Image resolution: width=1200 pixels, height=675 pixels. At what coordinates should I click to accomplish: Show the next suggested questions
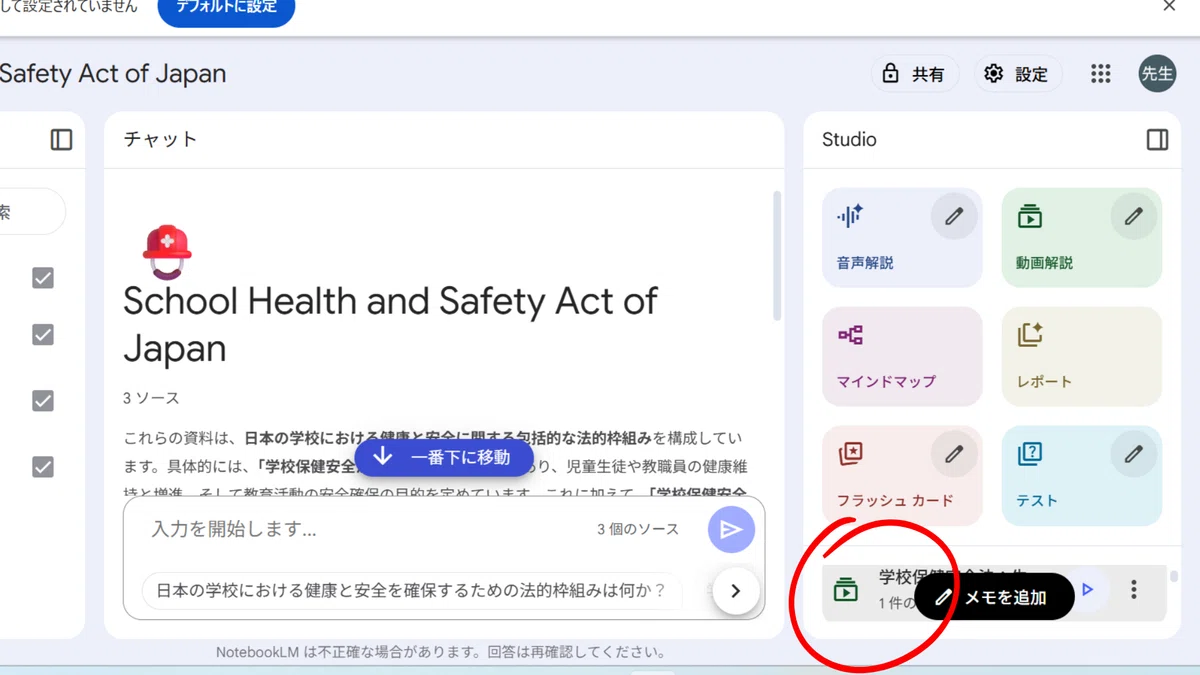(736, 591)
